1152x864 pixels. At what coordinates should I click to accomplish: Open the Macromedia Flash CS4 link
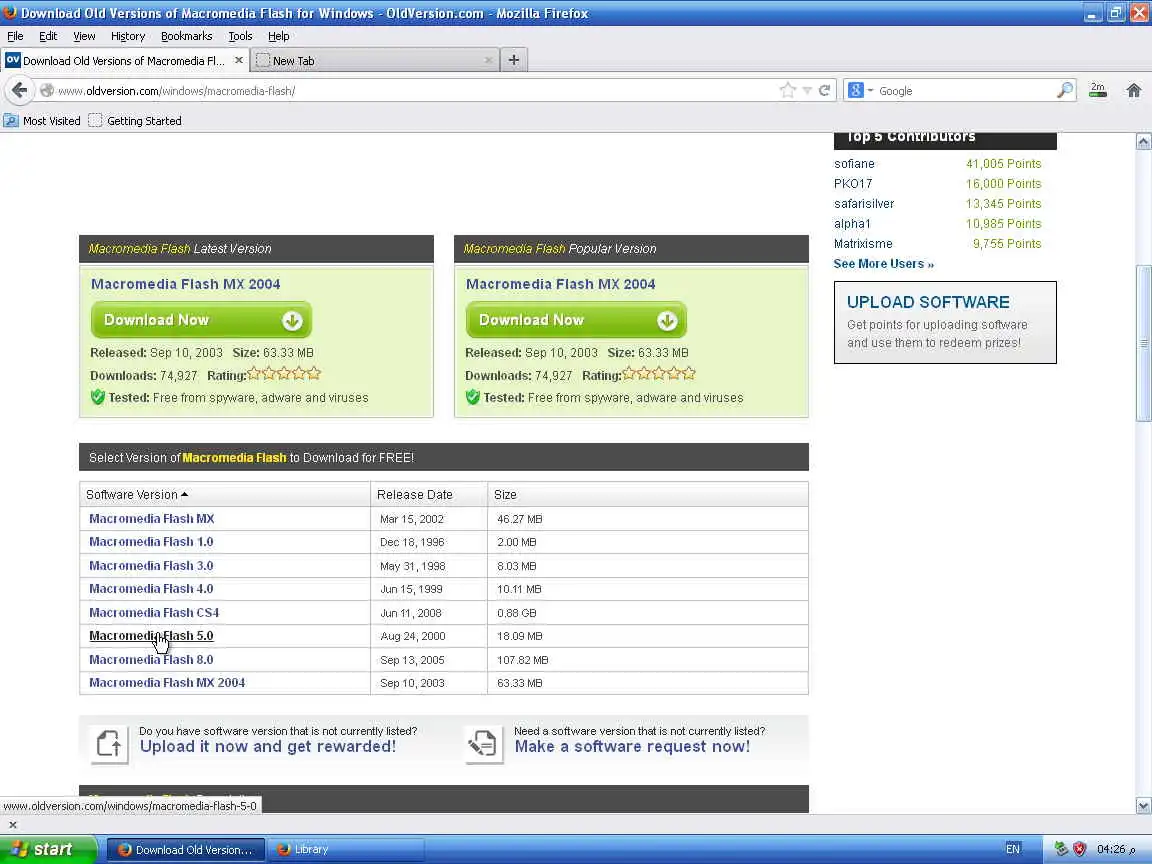154,613
